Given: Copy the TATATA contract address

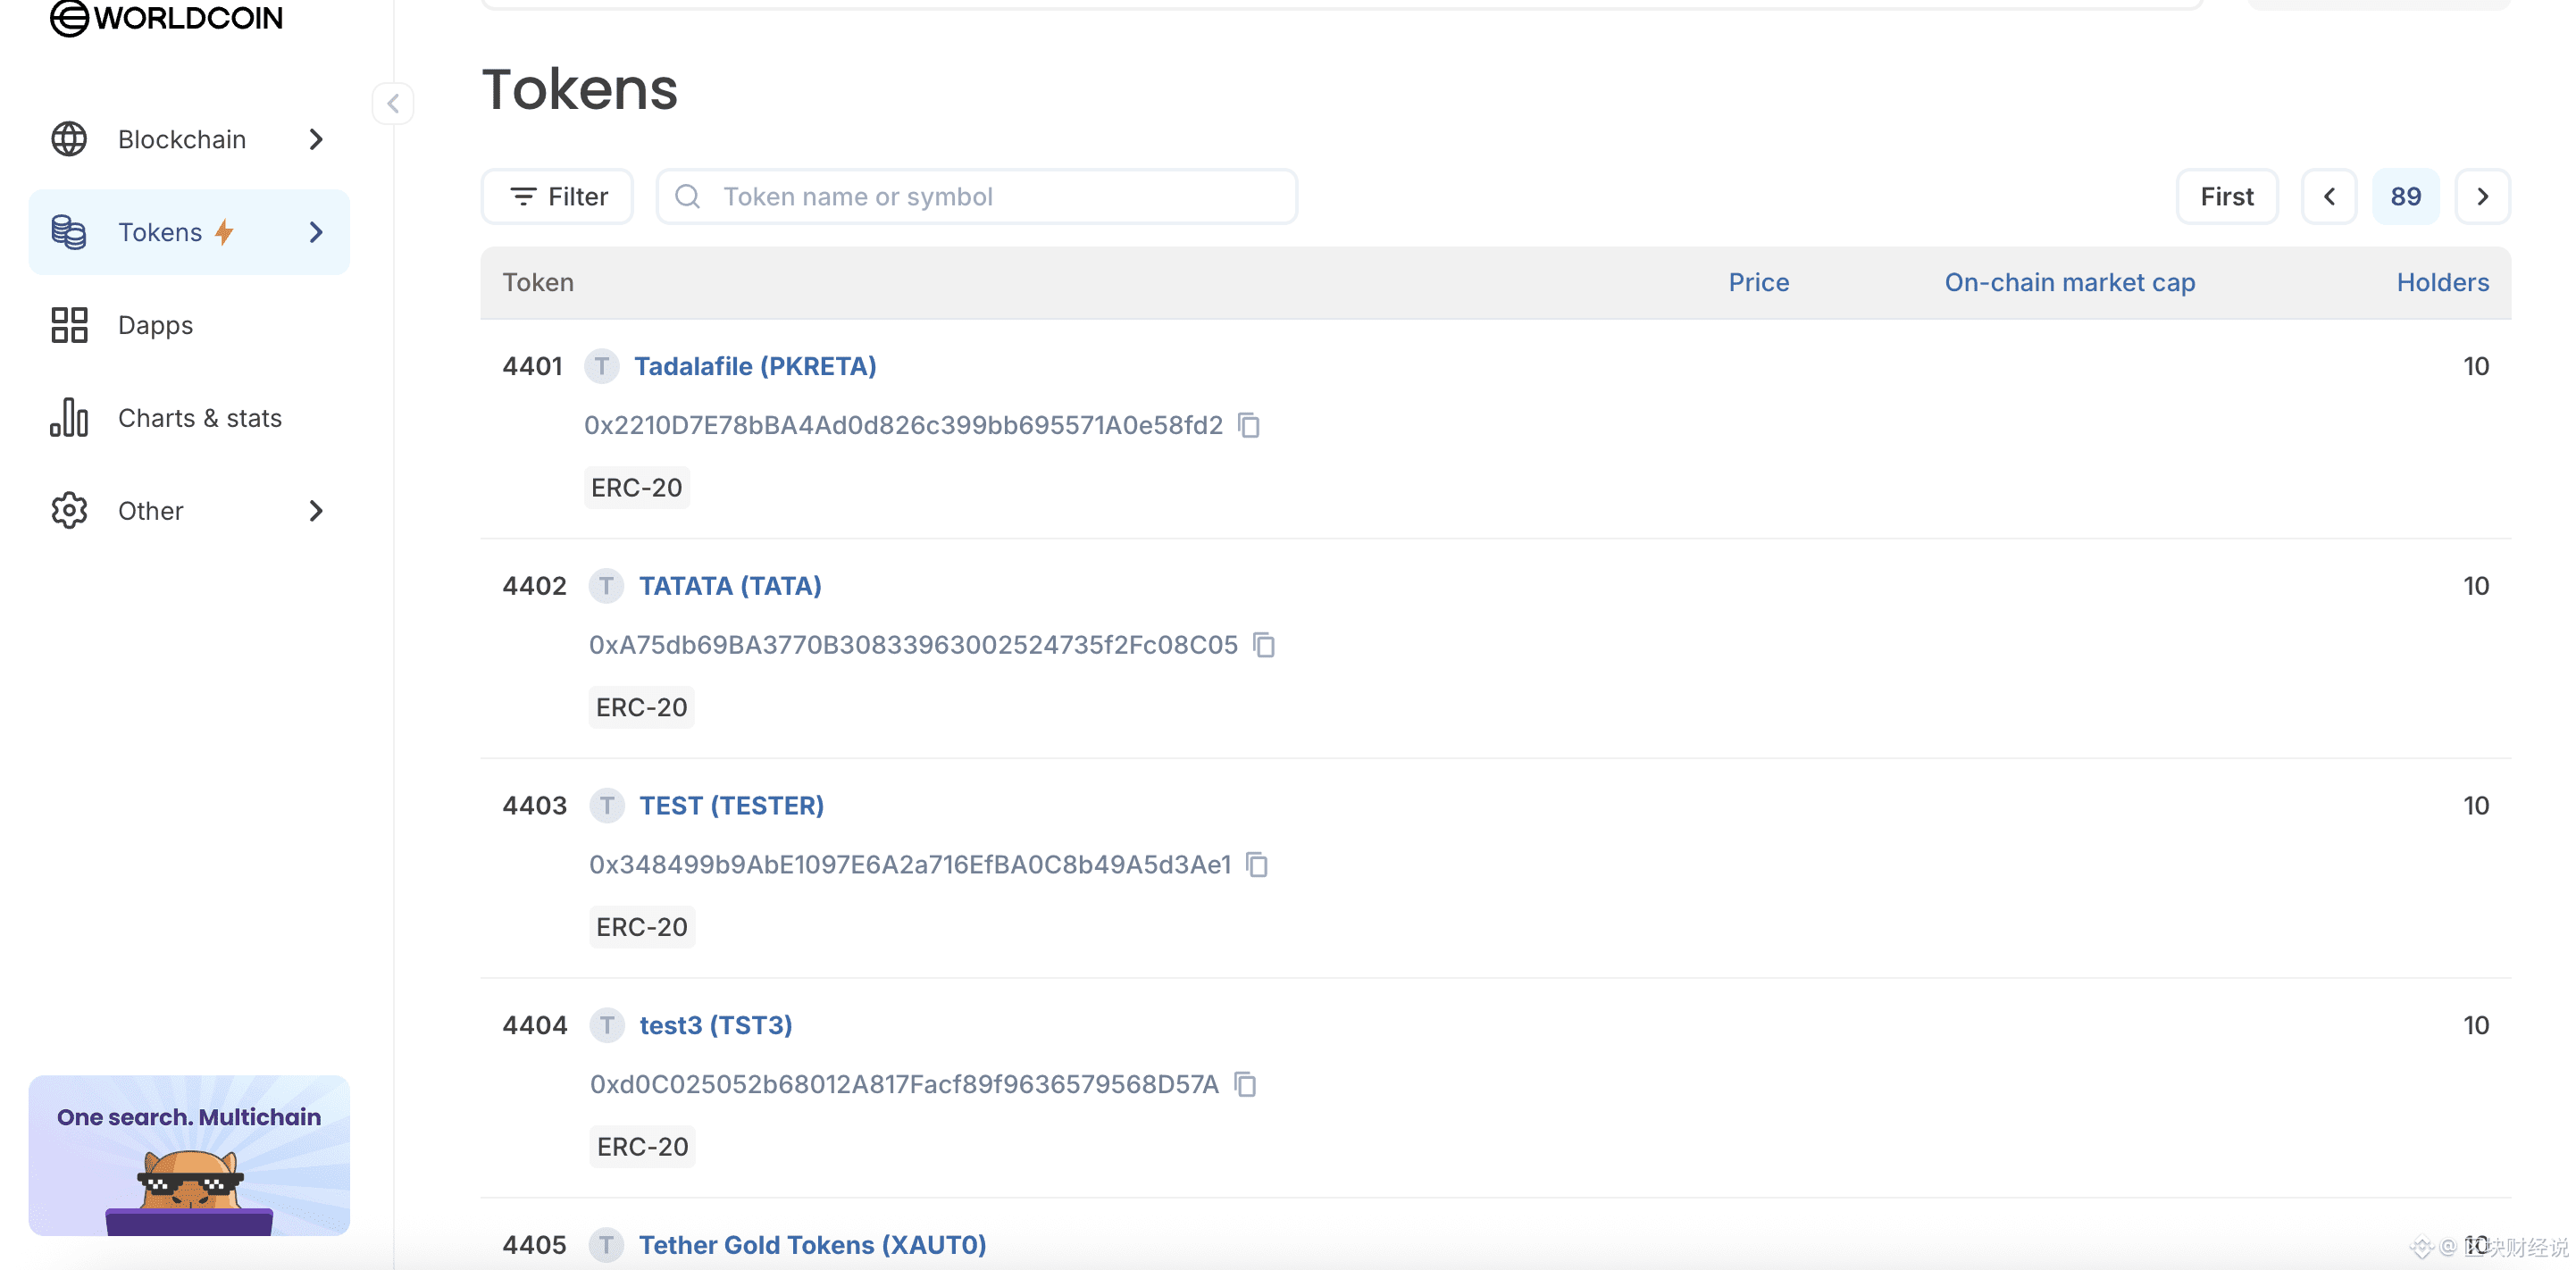Looking at the screenshot, I should [x=1264, y=645].
